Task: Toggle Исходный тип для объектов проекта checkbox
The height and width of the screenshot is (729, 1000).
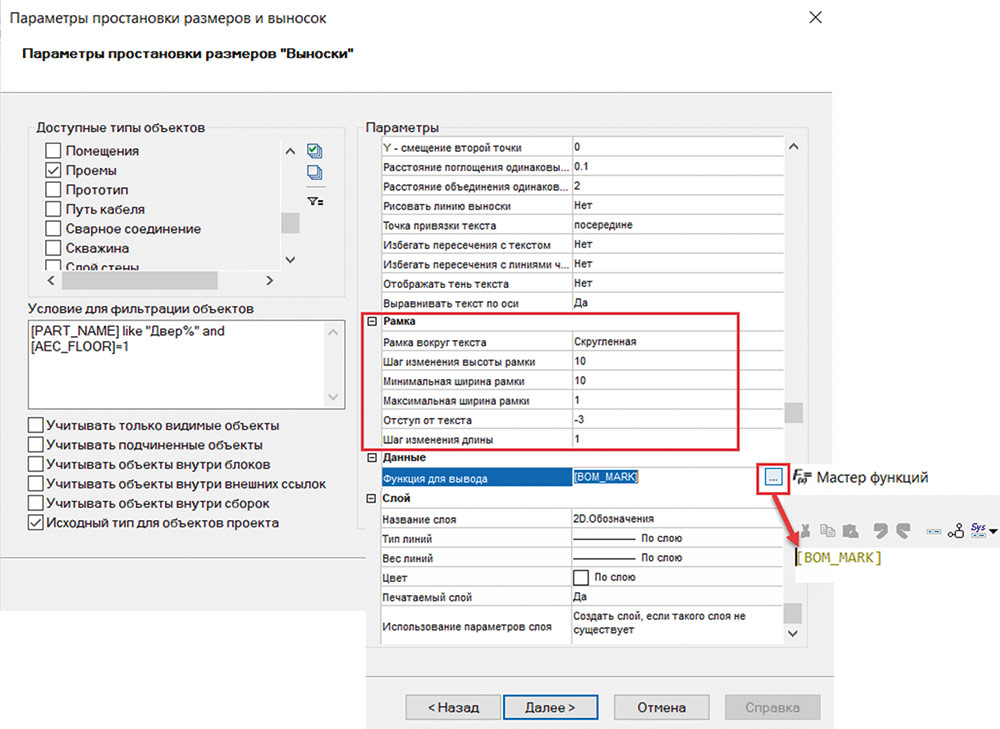Action: pos(37,523)
